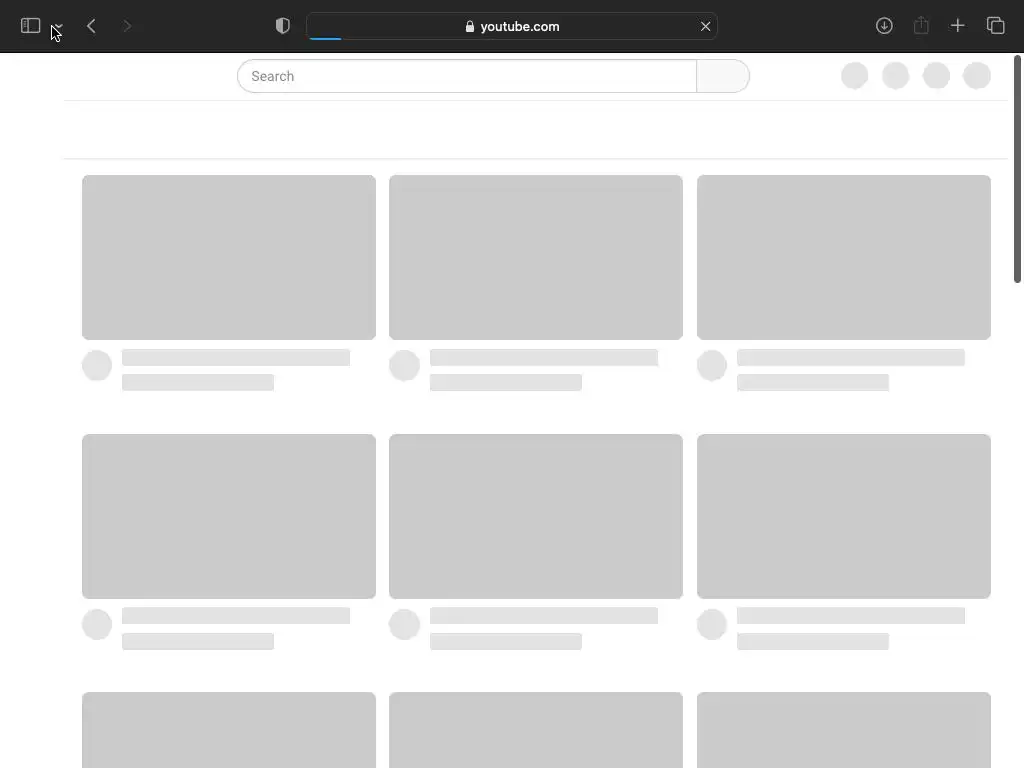Screen dimensions: 1024x768
Task: Go back to the previous page
Action: point(91,26)
